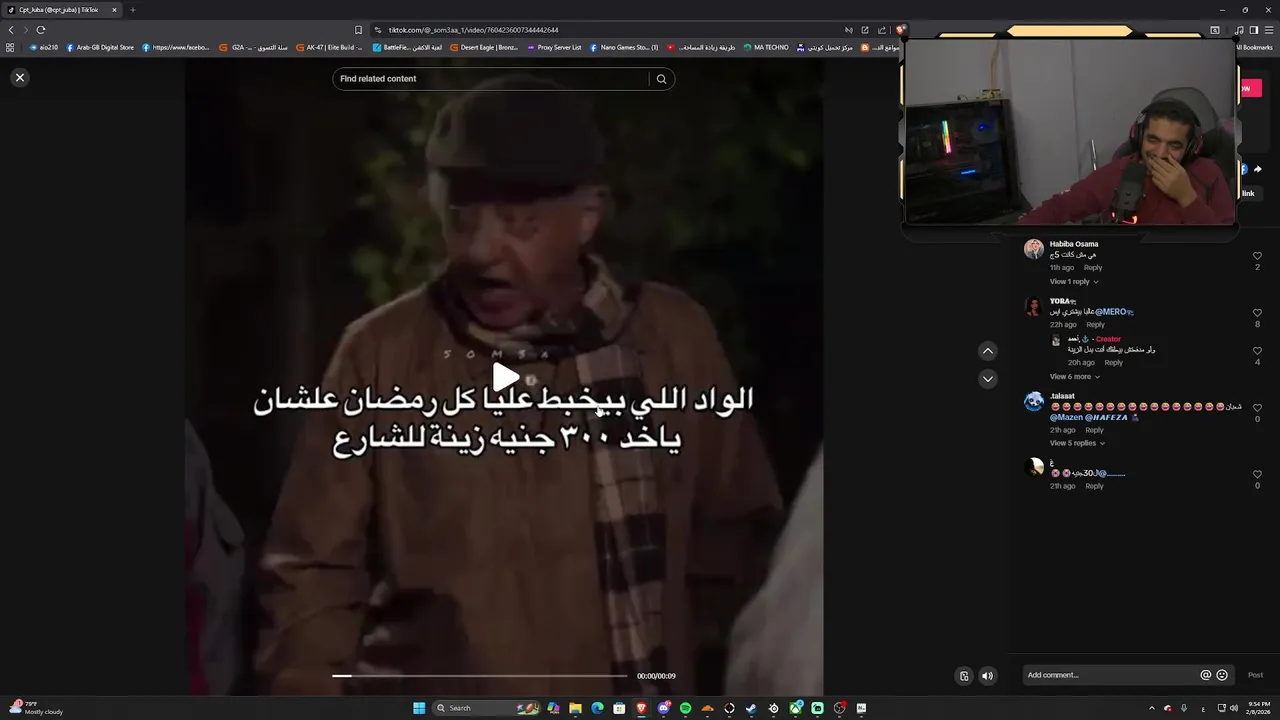
Task: Open a new browser tab
Action: pos(132,10)
